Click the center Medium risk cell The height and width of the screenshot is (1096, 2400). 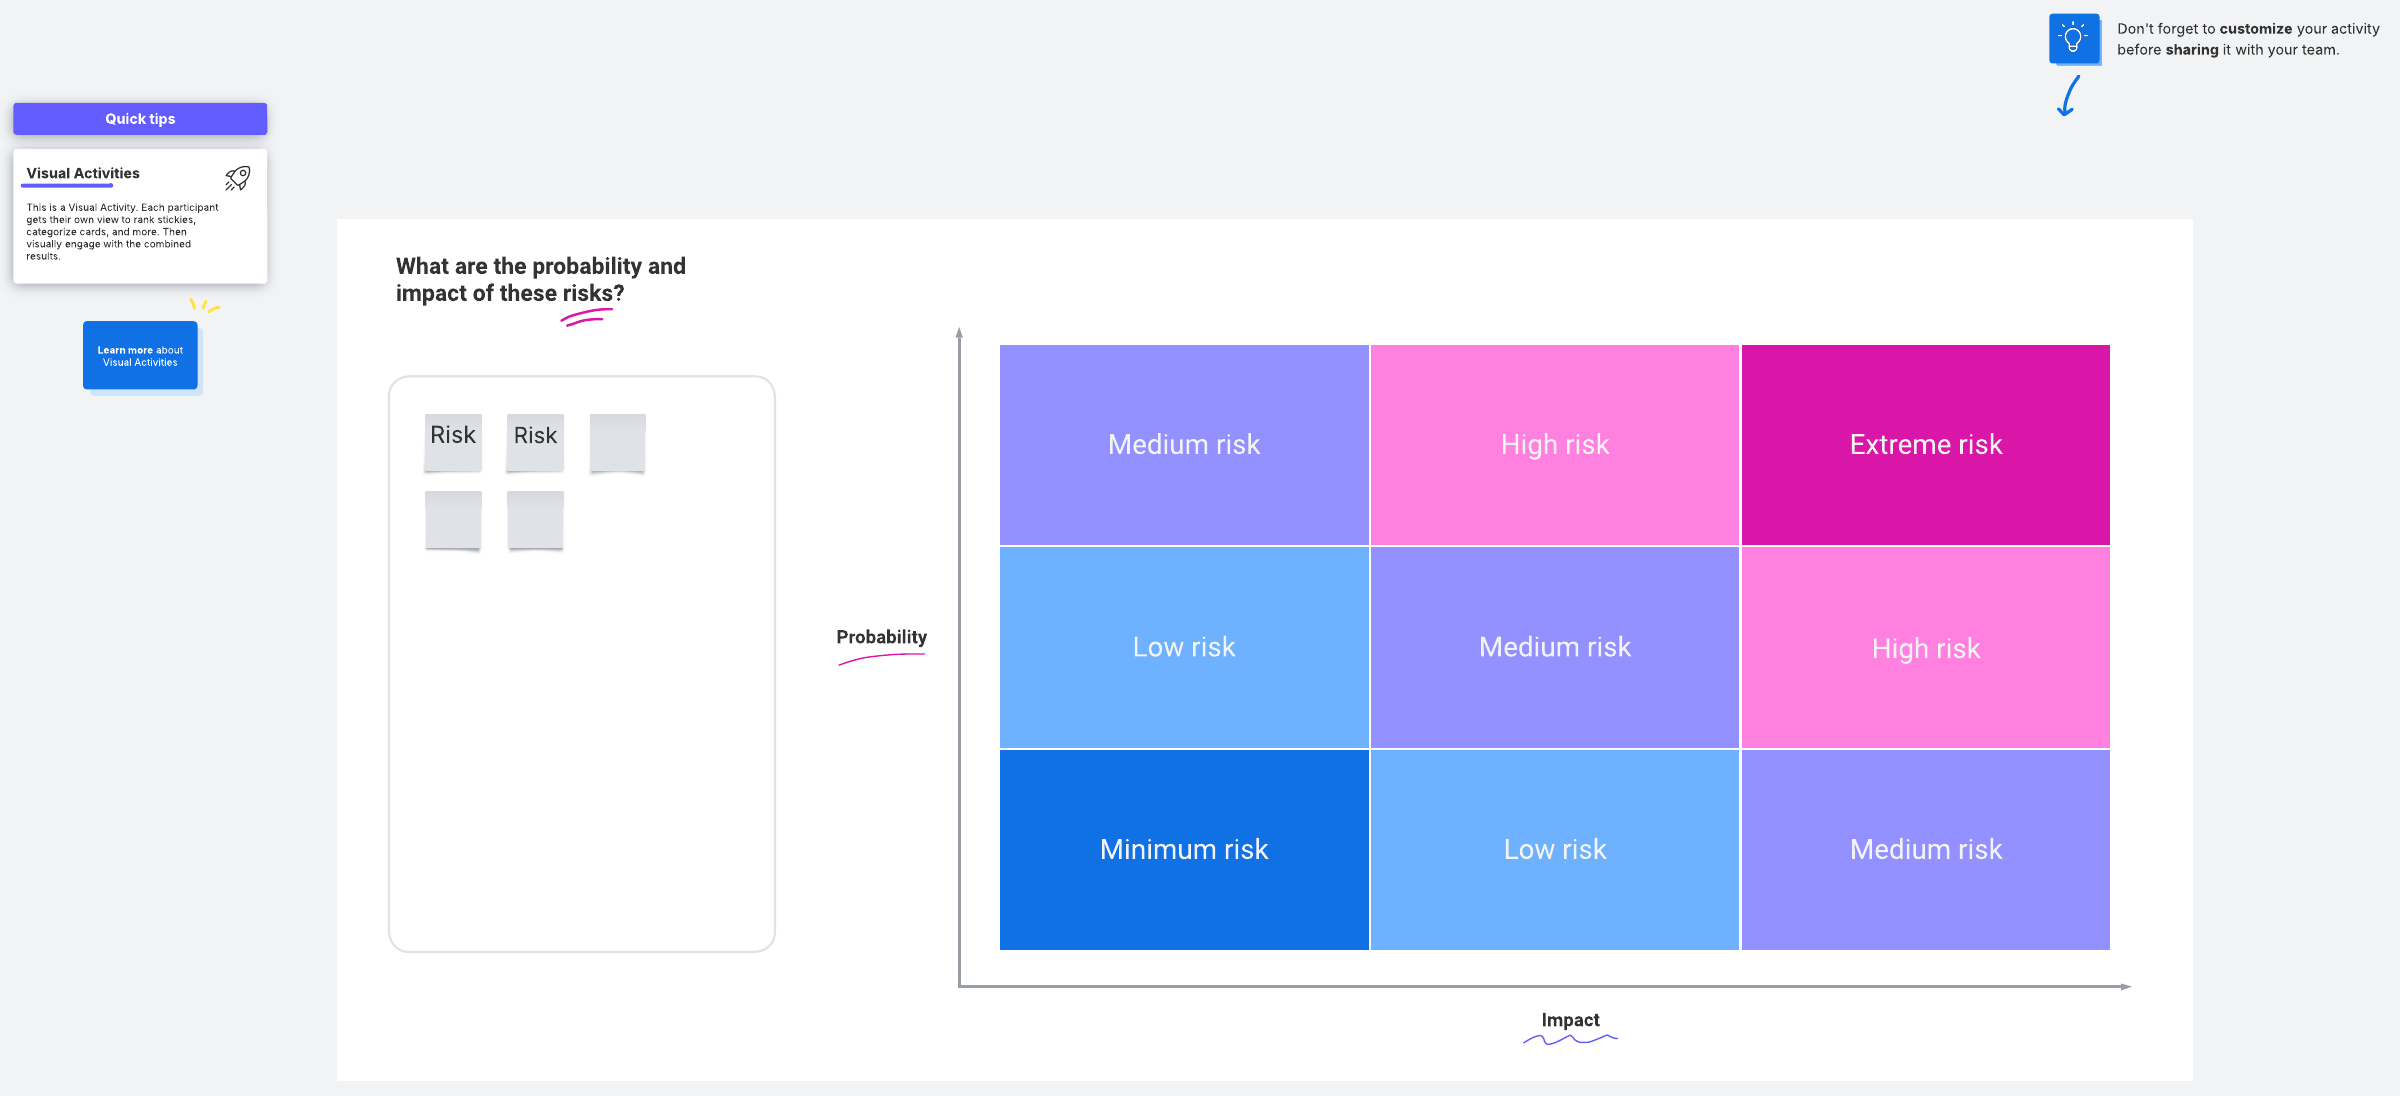(1554, 647)
